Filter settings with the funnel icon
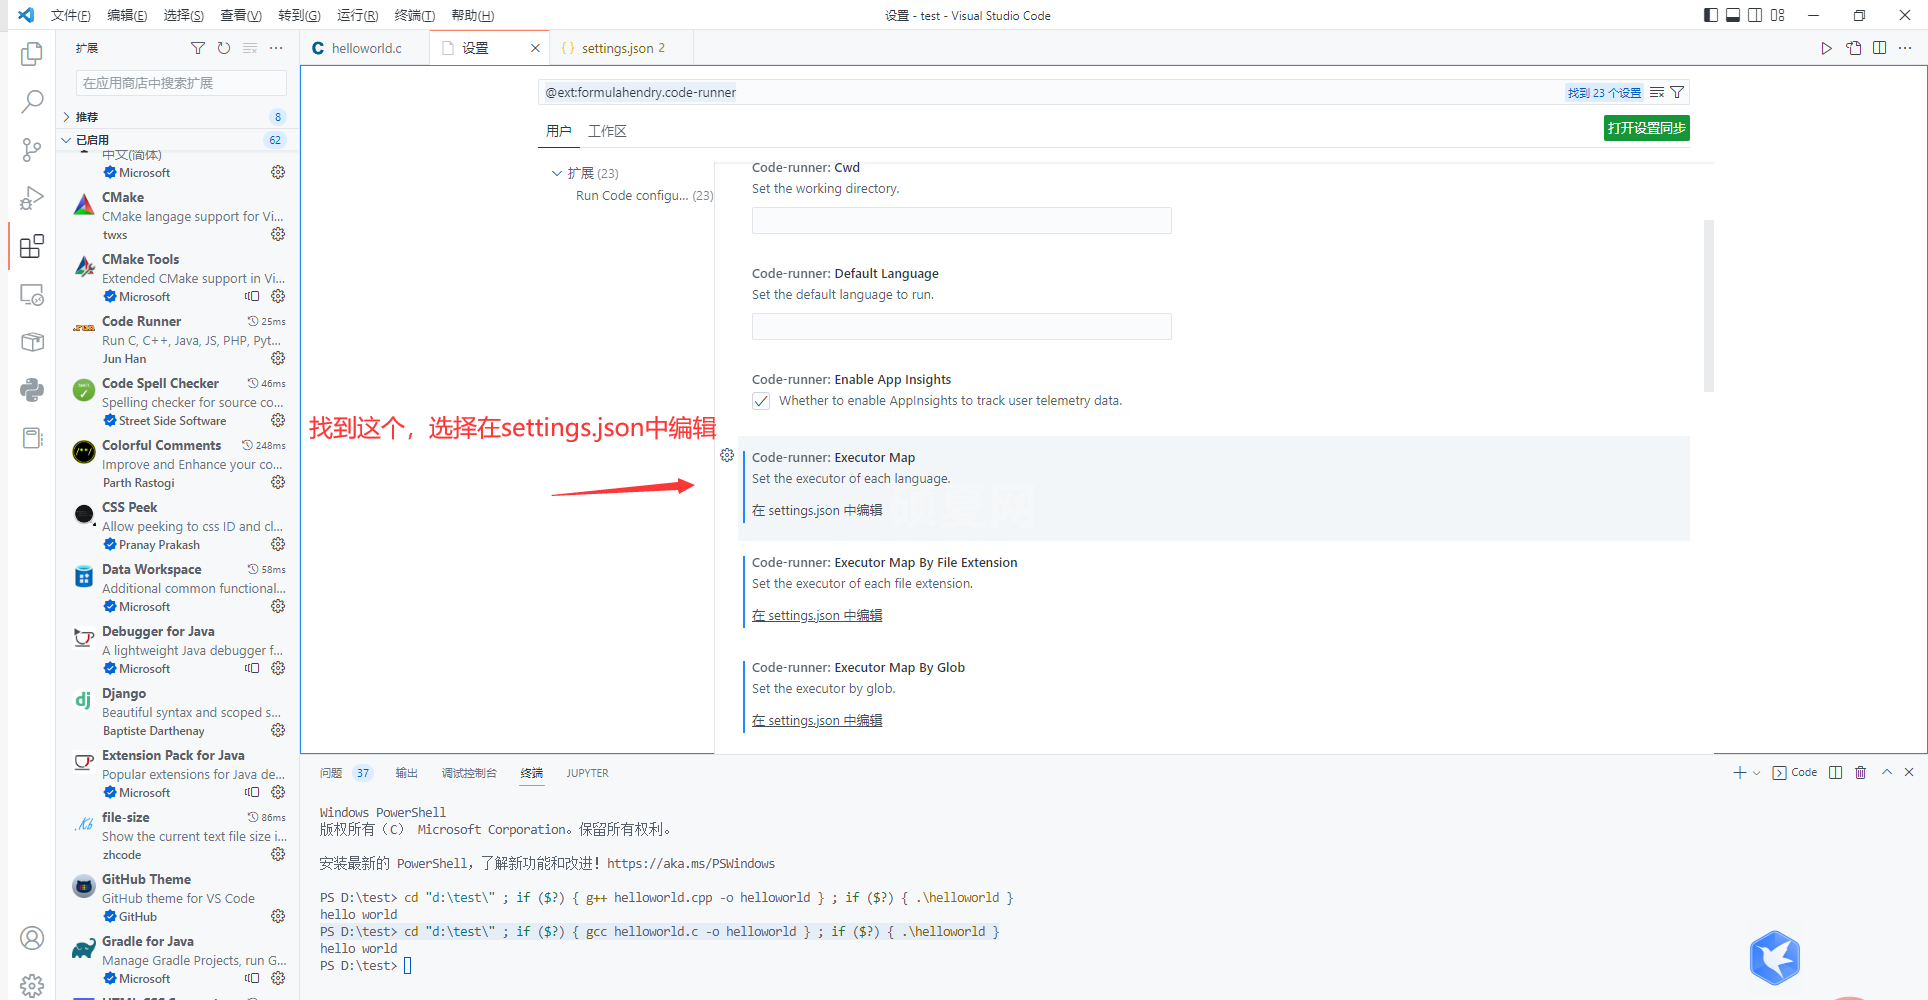The width and height of the screenshot is (1928, 1000). [x=1678, y=92]
